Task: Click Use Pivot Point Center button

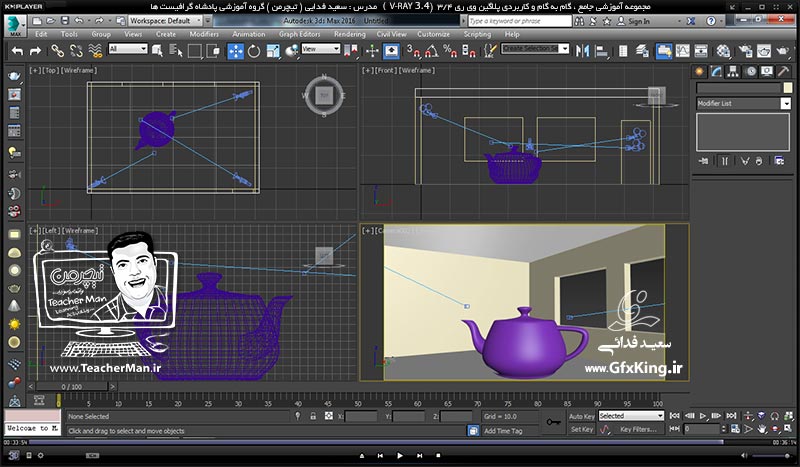Action: click(x=351, y=51)
